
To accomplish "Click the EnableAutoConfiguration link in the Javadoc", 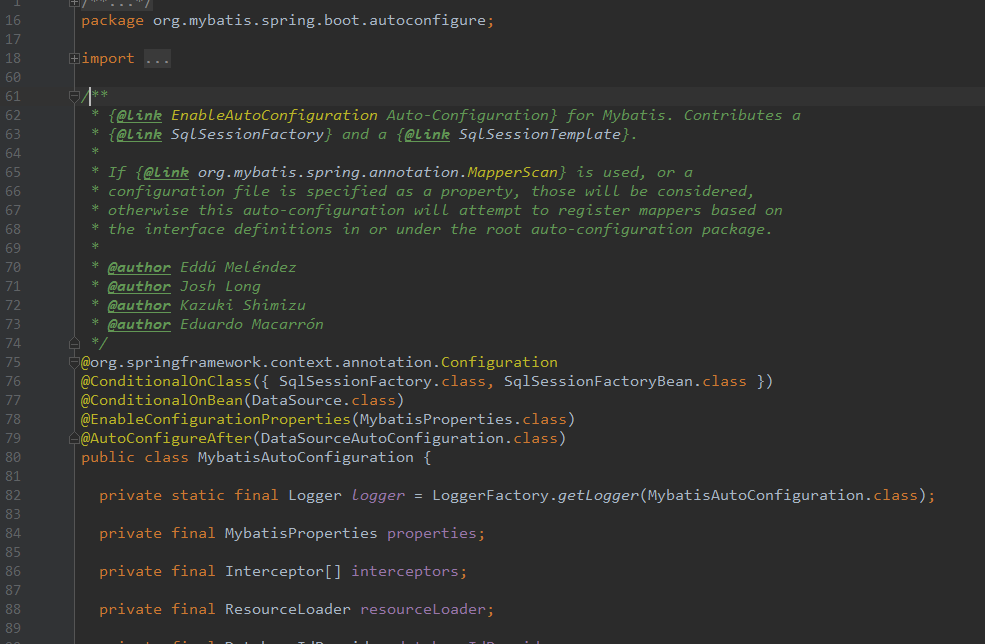I will click(x=275, y=116).
